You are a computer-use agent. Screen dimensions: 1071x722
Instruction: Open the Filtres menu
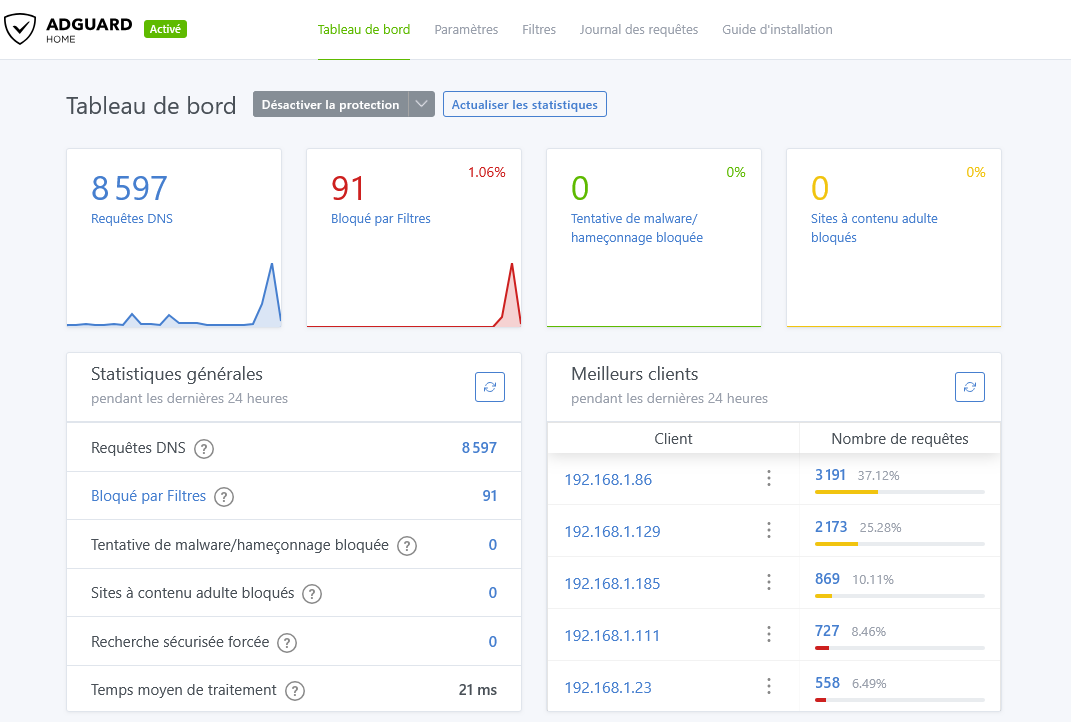pos(539,30)
